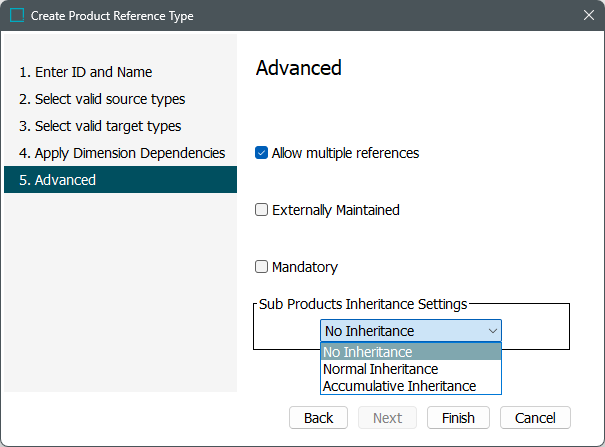
Task: Select step 5 Advanced
Action: (x=120, y=180)
